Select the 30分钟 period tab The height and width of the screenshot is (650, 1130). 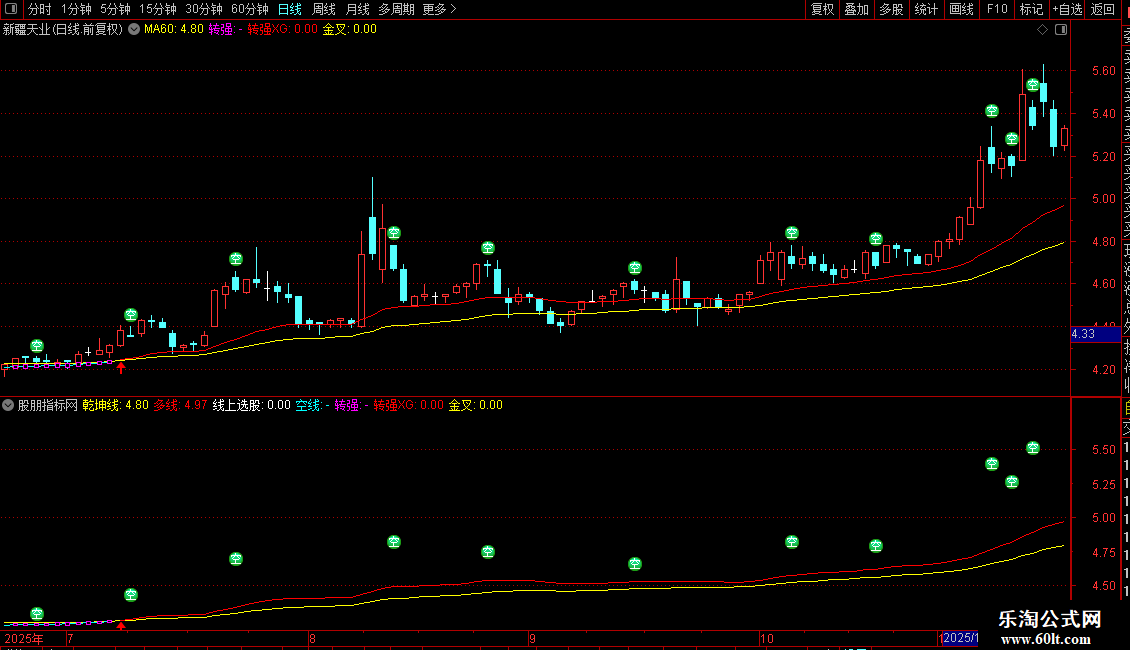click(204, 9)
